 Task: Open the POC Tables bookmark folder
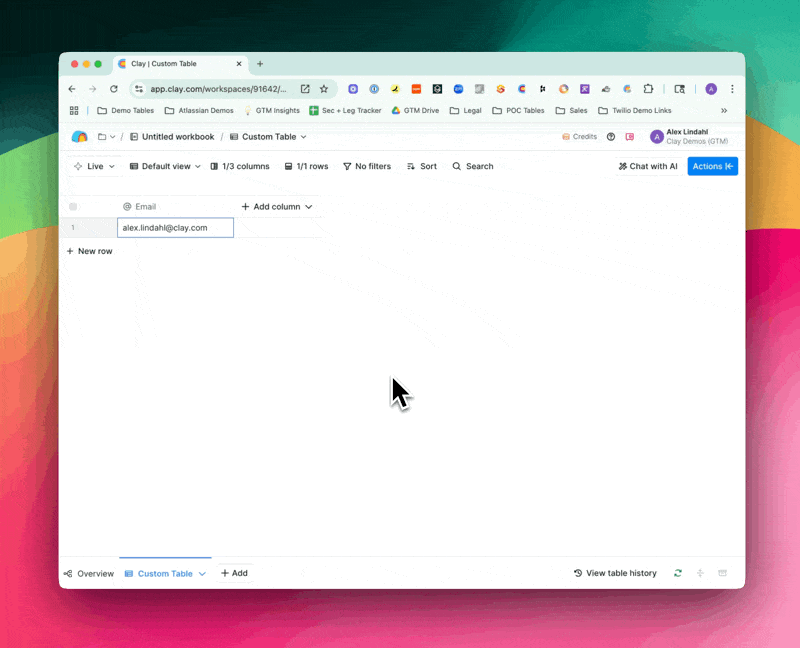(x=518, y=110)
